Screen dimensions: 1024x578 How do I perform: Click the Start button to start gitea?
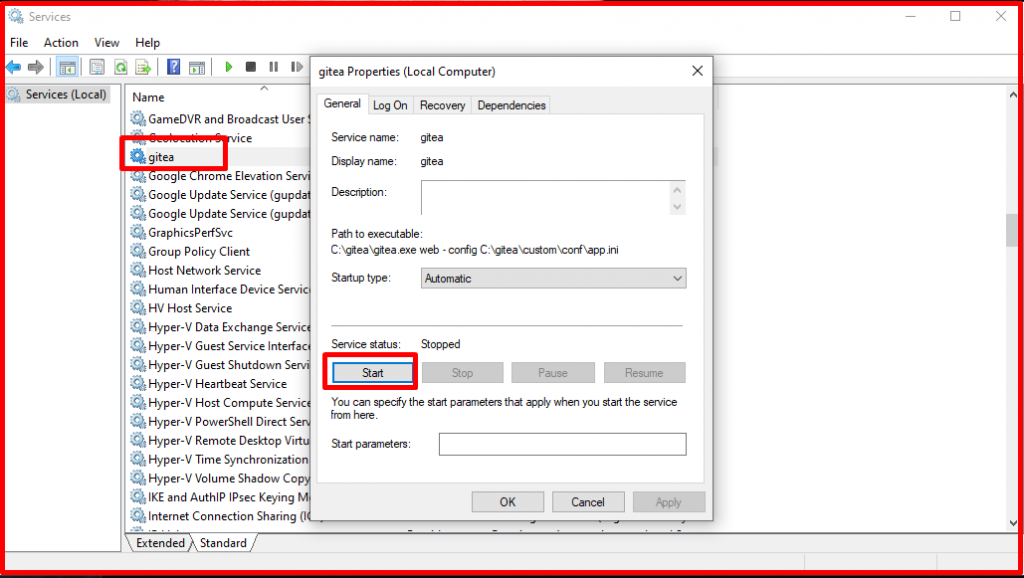[x=372, y=373]
